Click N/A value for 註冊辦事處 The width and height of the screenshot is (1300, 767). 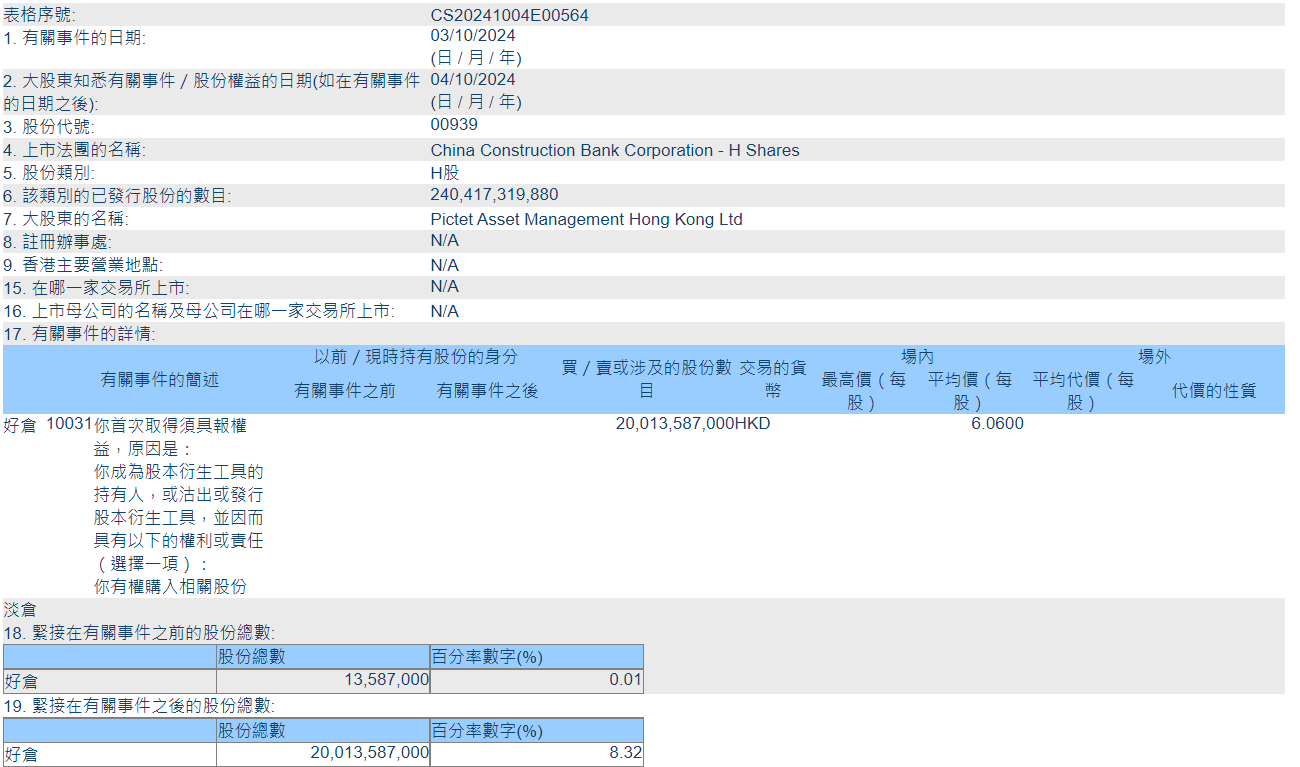445,241
